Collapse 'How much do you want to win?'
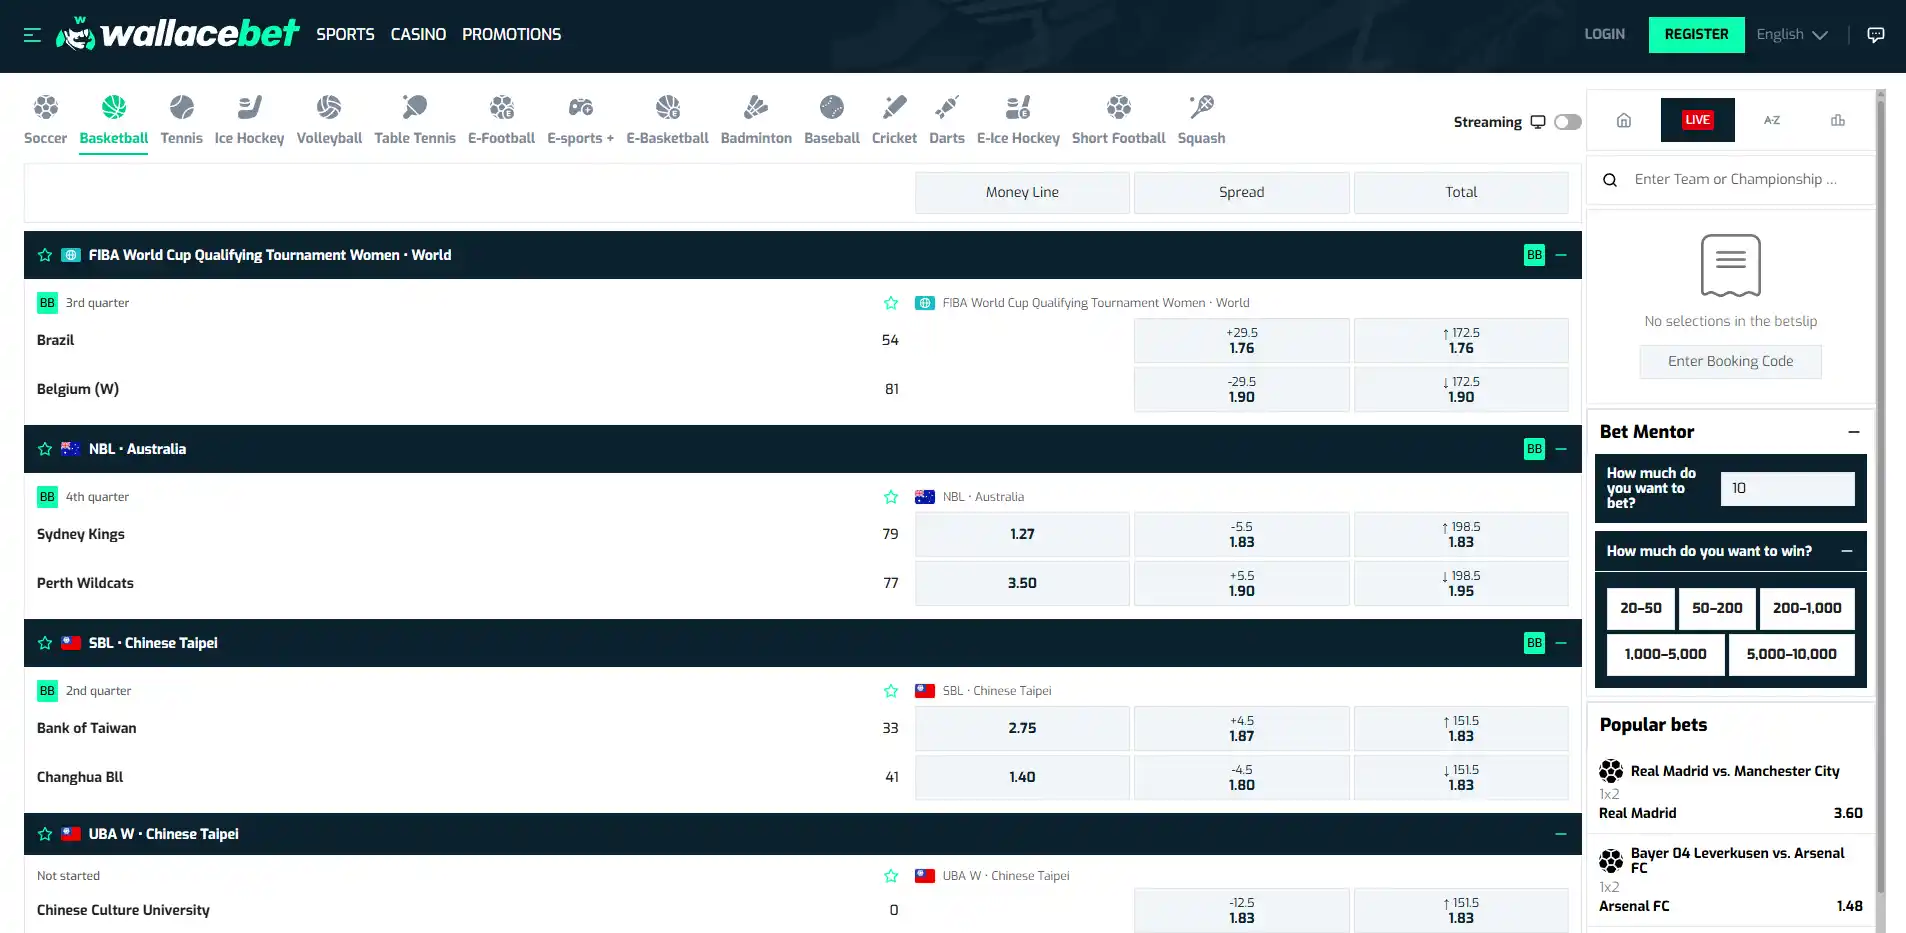 (x=1847, y=551)
